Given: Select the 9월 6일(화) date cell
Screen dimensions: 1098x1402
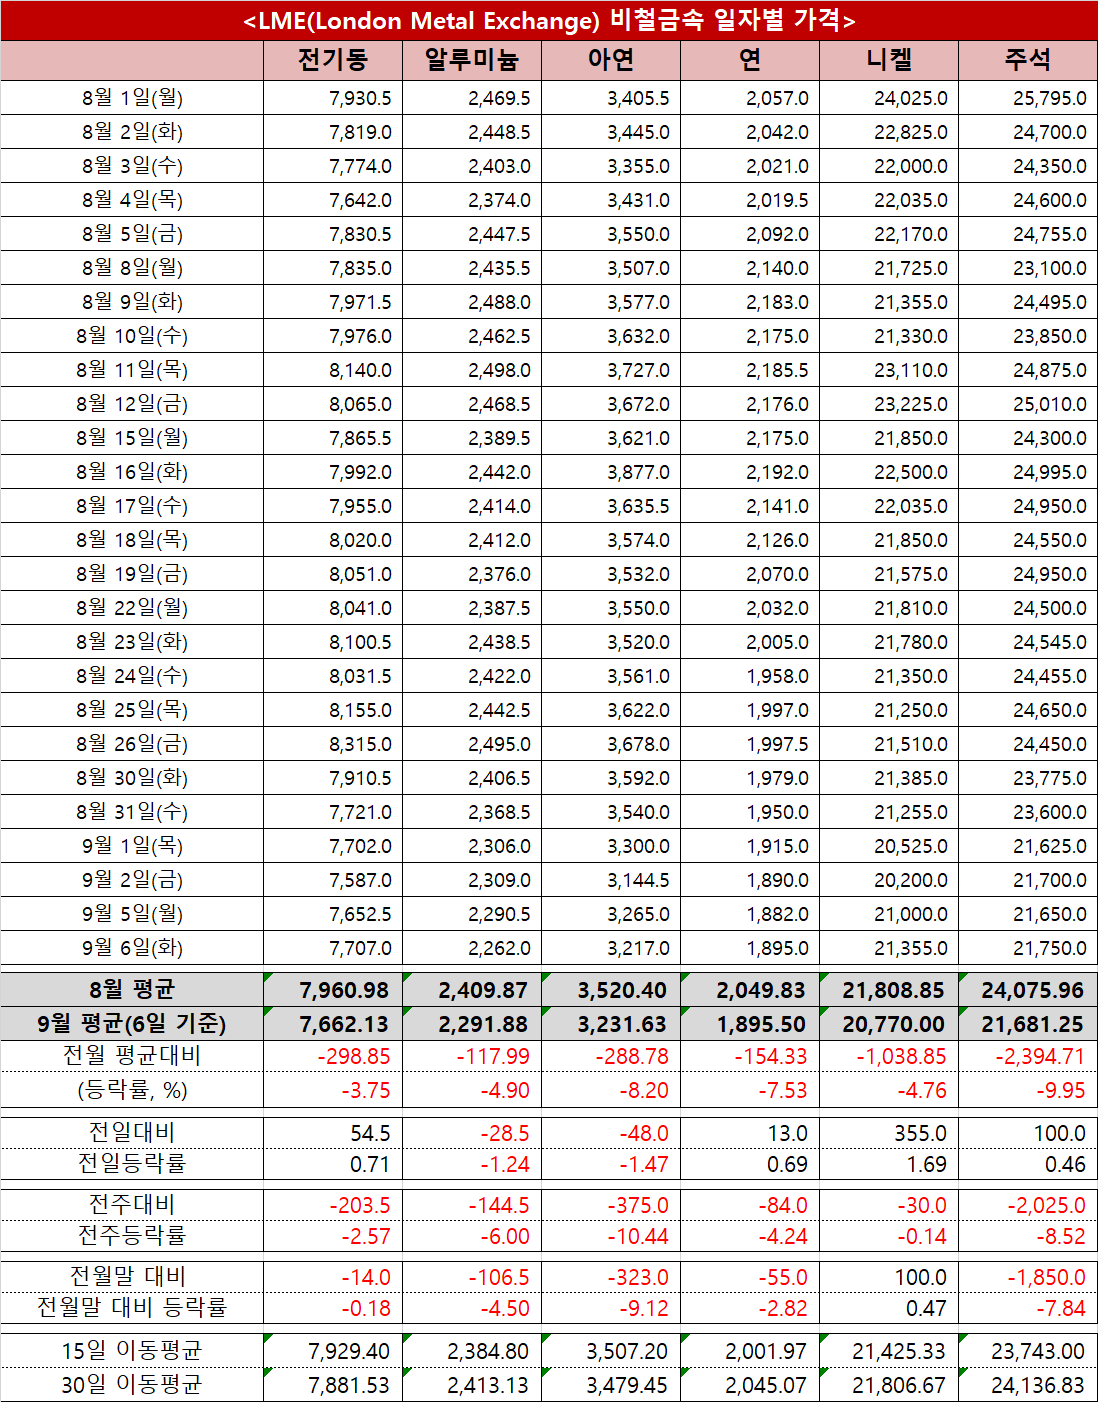Looking at the screenshot, I should point(132,948).
